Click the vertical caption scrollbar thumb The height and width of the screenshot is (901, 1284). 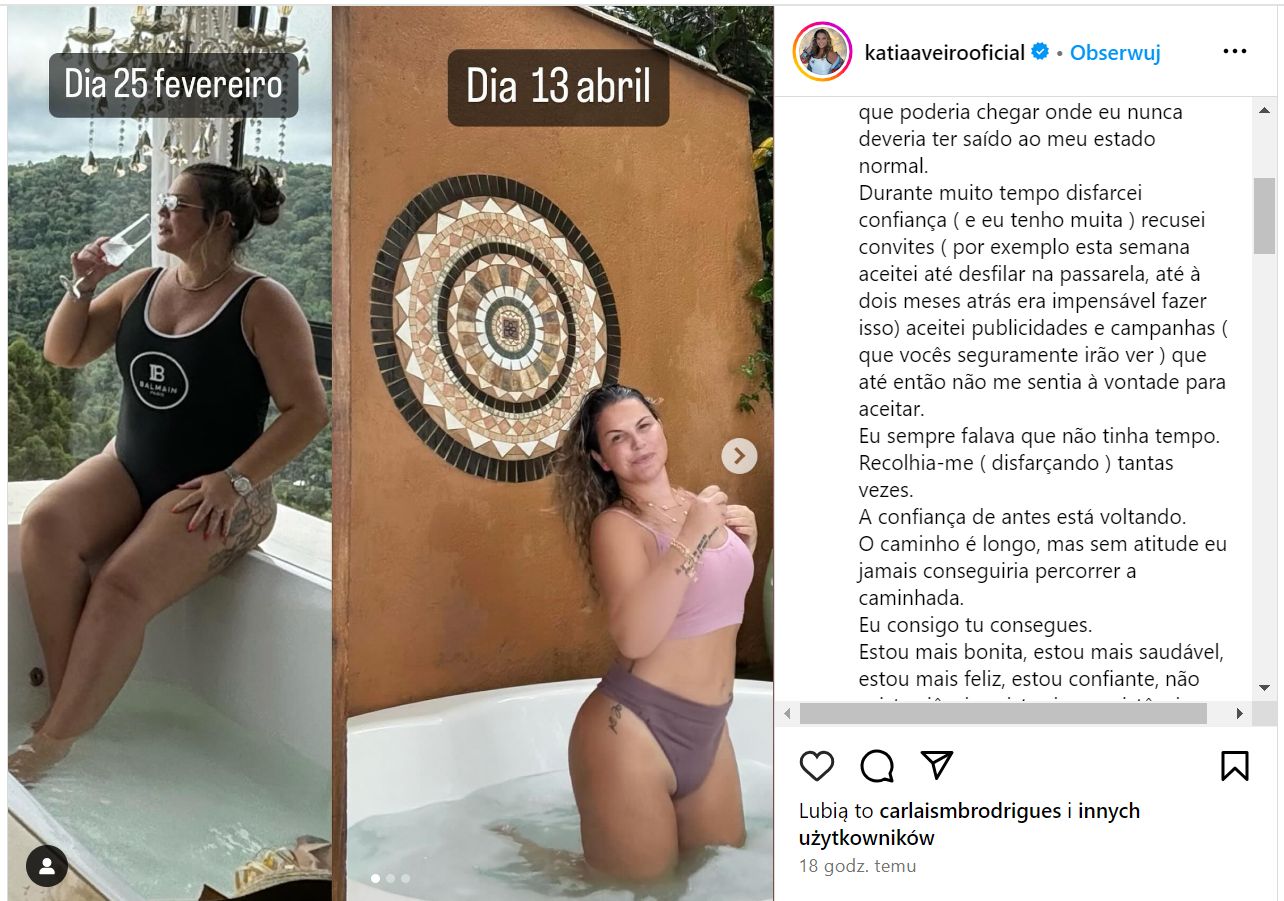point(1264,215)
